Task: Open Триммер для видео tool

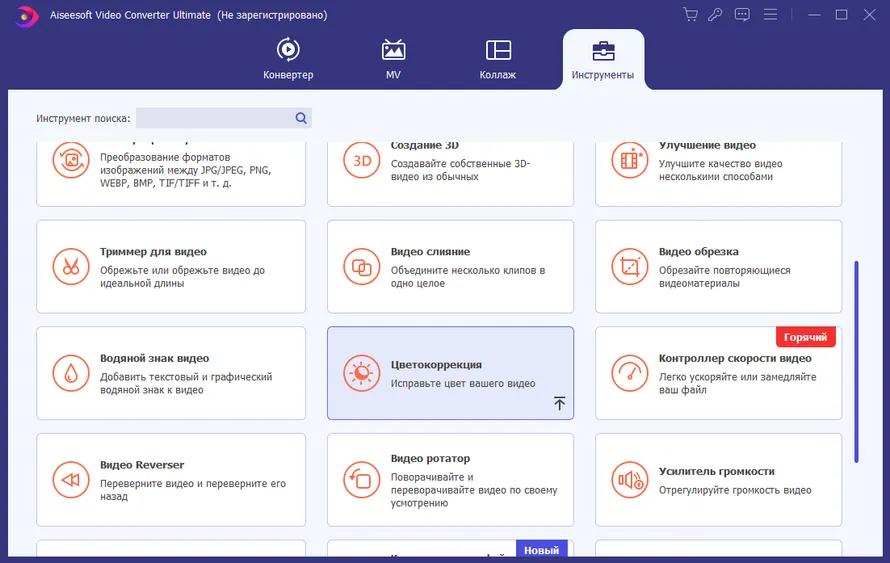Action: (x=171, y=267)
